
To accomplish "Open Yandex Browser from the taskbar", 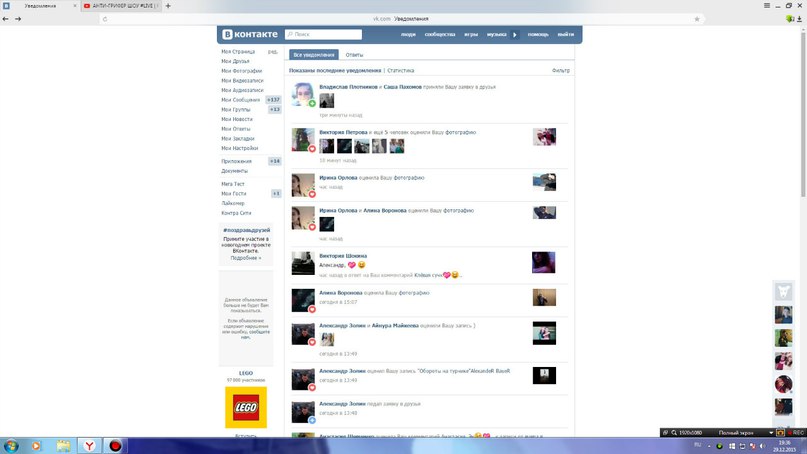I will [90, 446].
